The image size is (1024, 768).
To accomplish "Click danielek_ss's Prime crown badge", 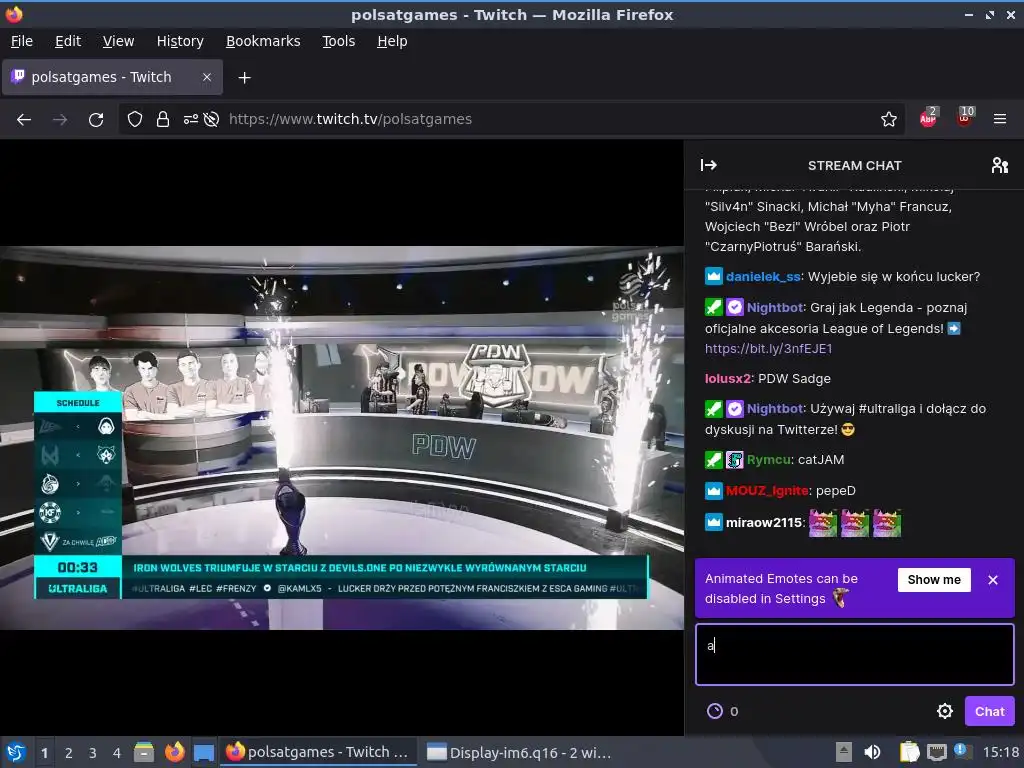I will 714,276.
